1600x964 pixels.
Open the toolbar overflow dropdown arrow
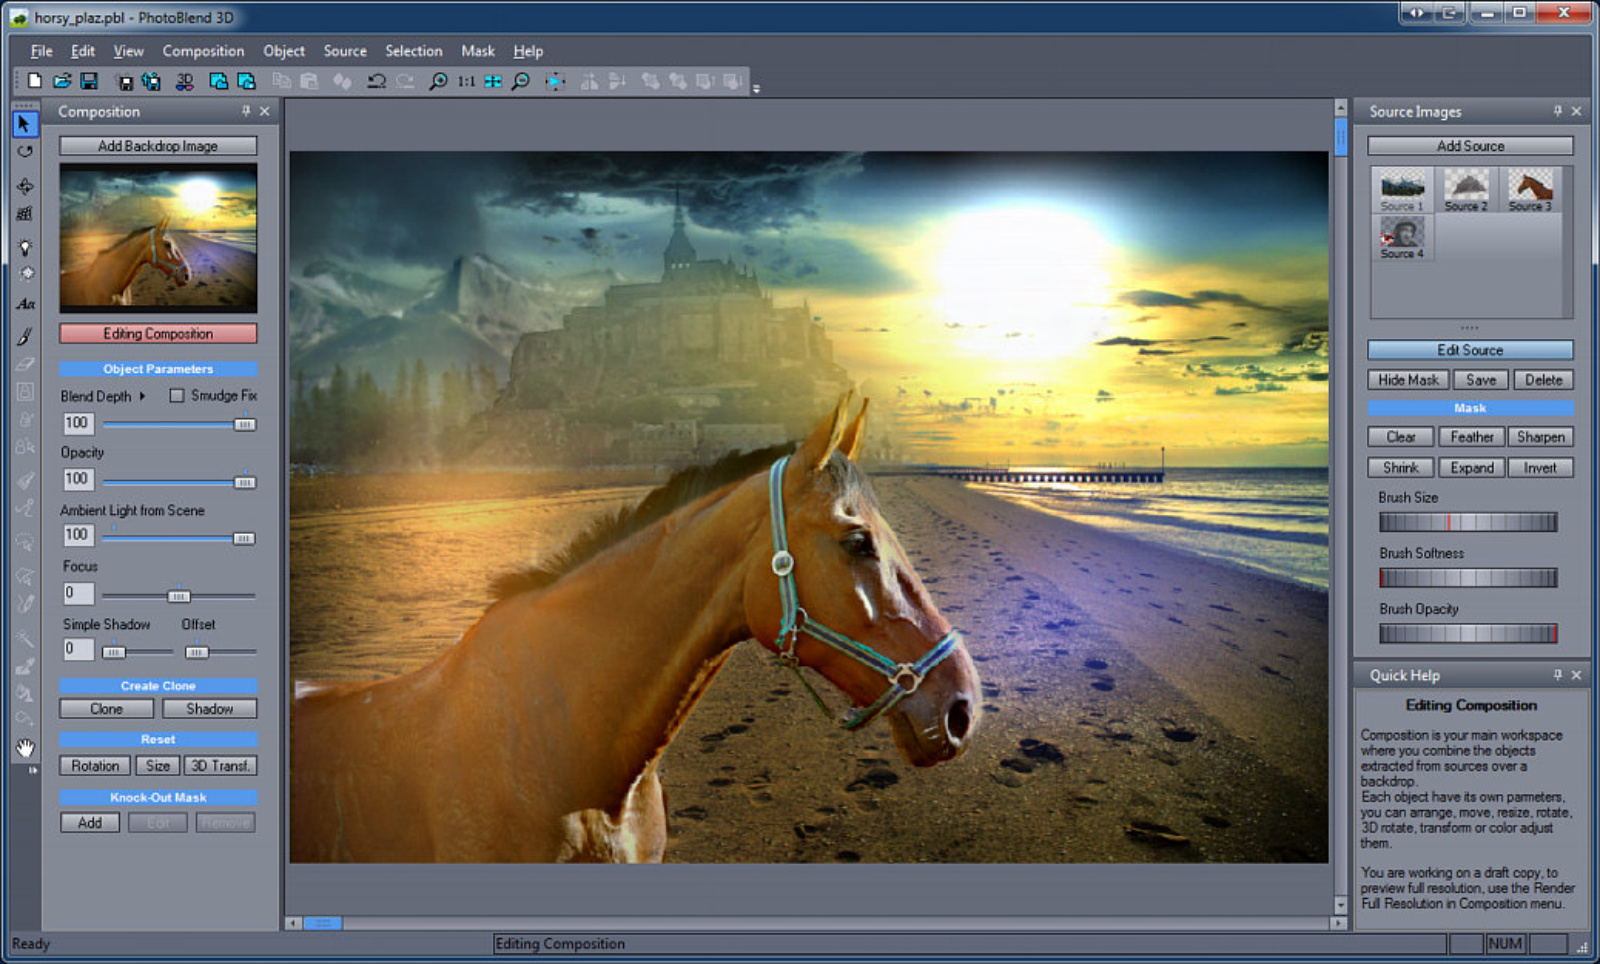(x=755, y=88)
